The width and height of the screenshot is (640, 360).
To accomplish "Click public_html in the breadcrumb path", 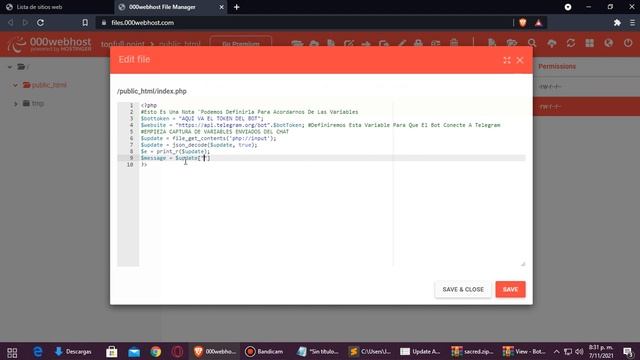I will (180, 44).
